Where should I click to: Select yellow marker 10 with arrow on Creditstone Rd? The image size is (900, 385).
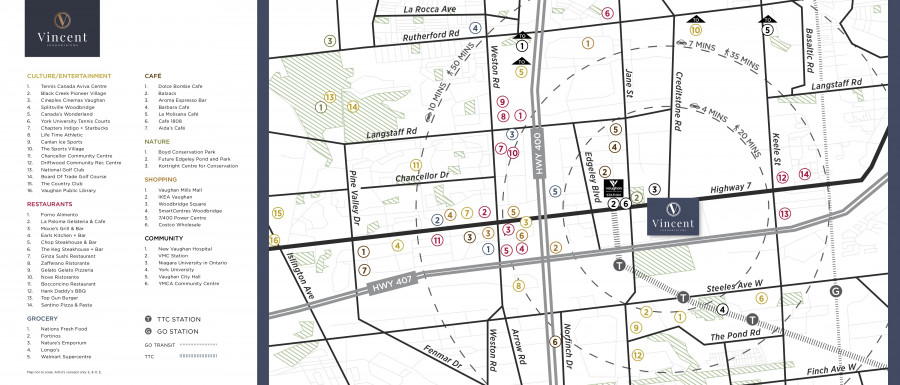coord(696,30)
